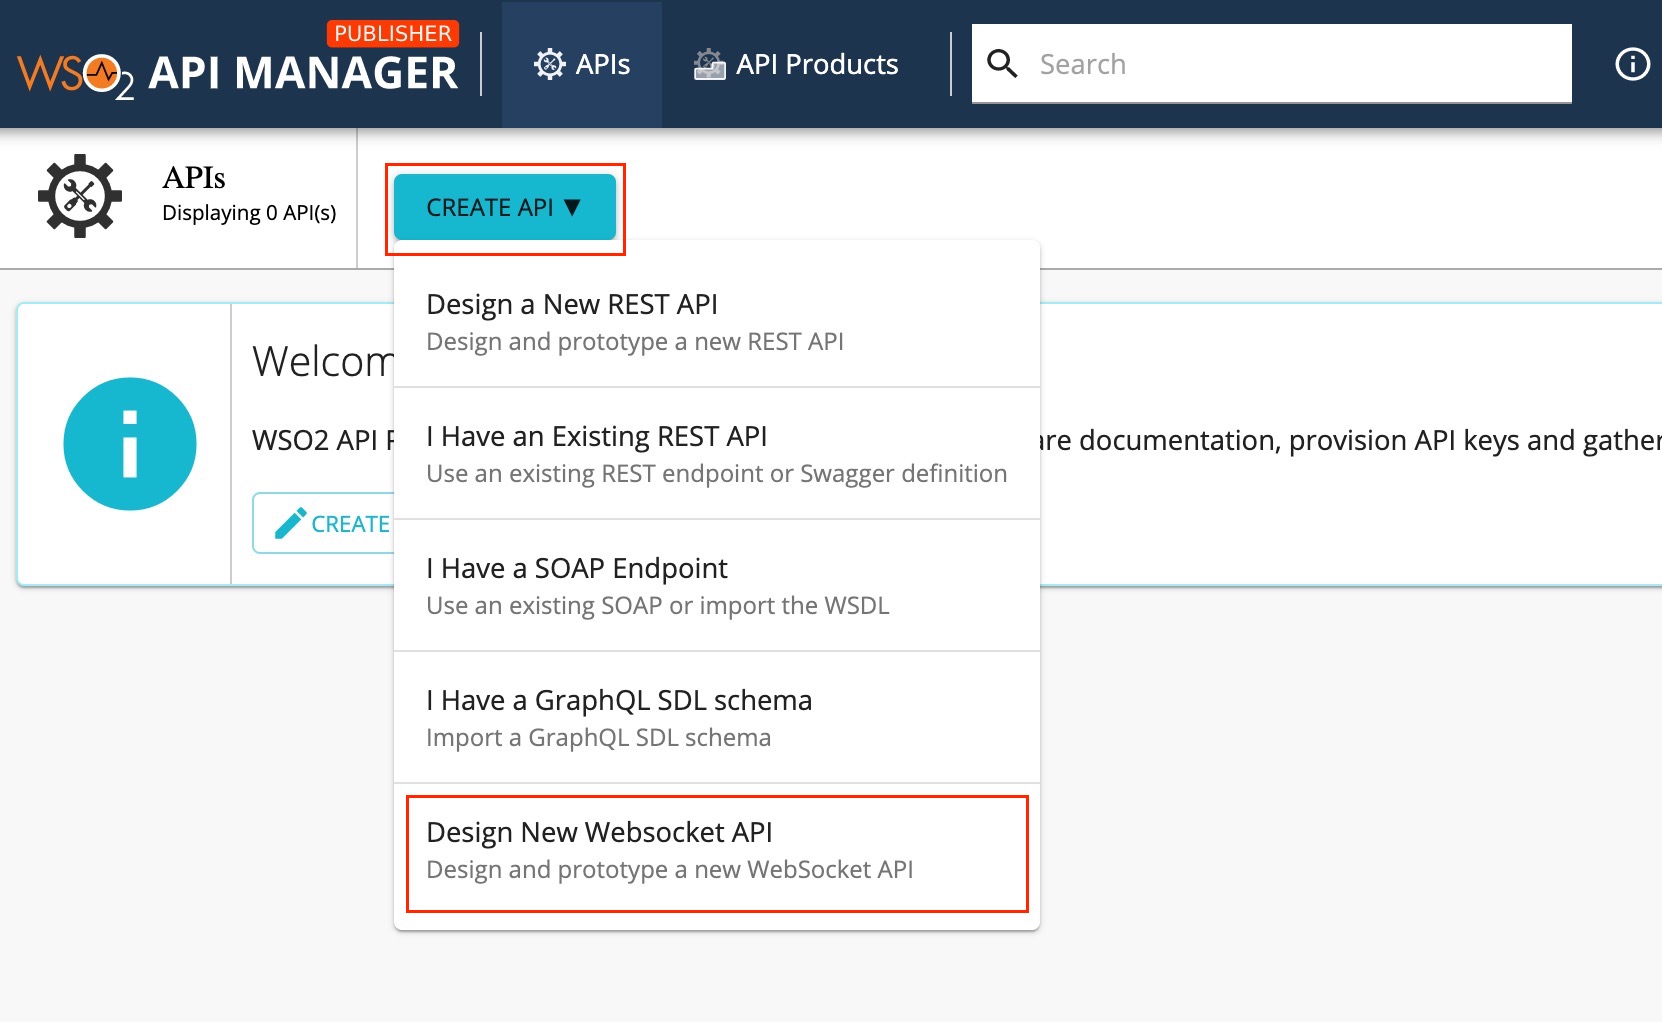This screenshot has height=1022, width=1662.
Task: Select Design a New REST API
Action: pyautogui.click(x=572, y=304)
